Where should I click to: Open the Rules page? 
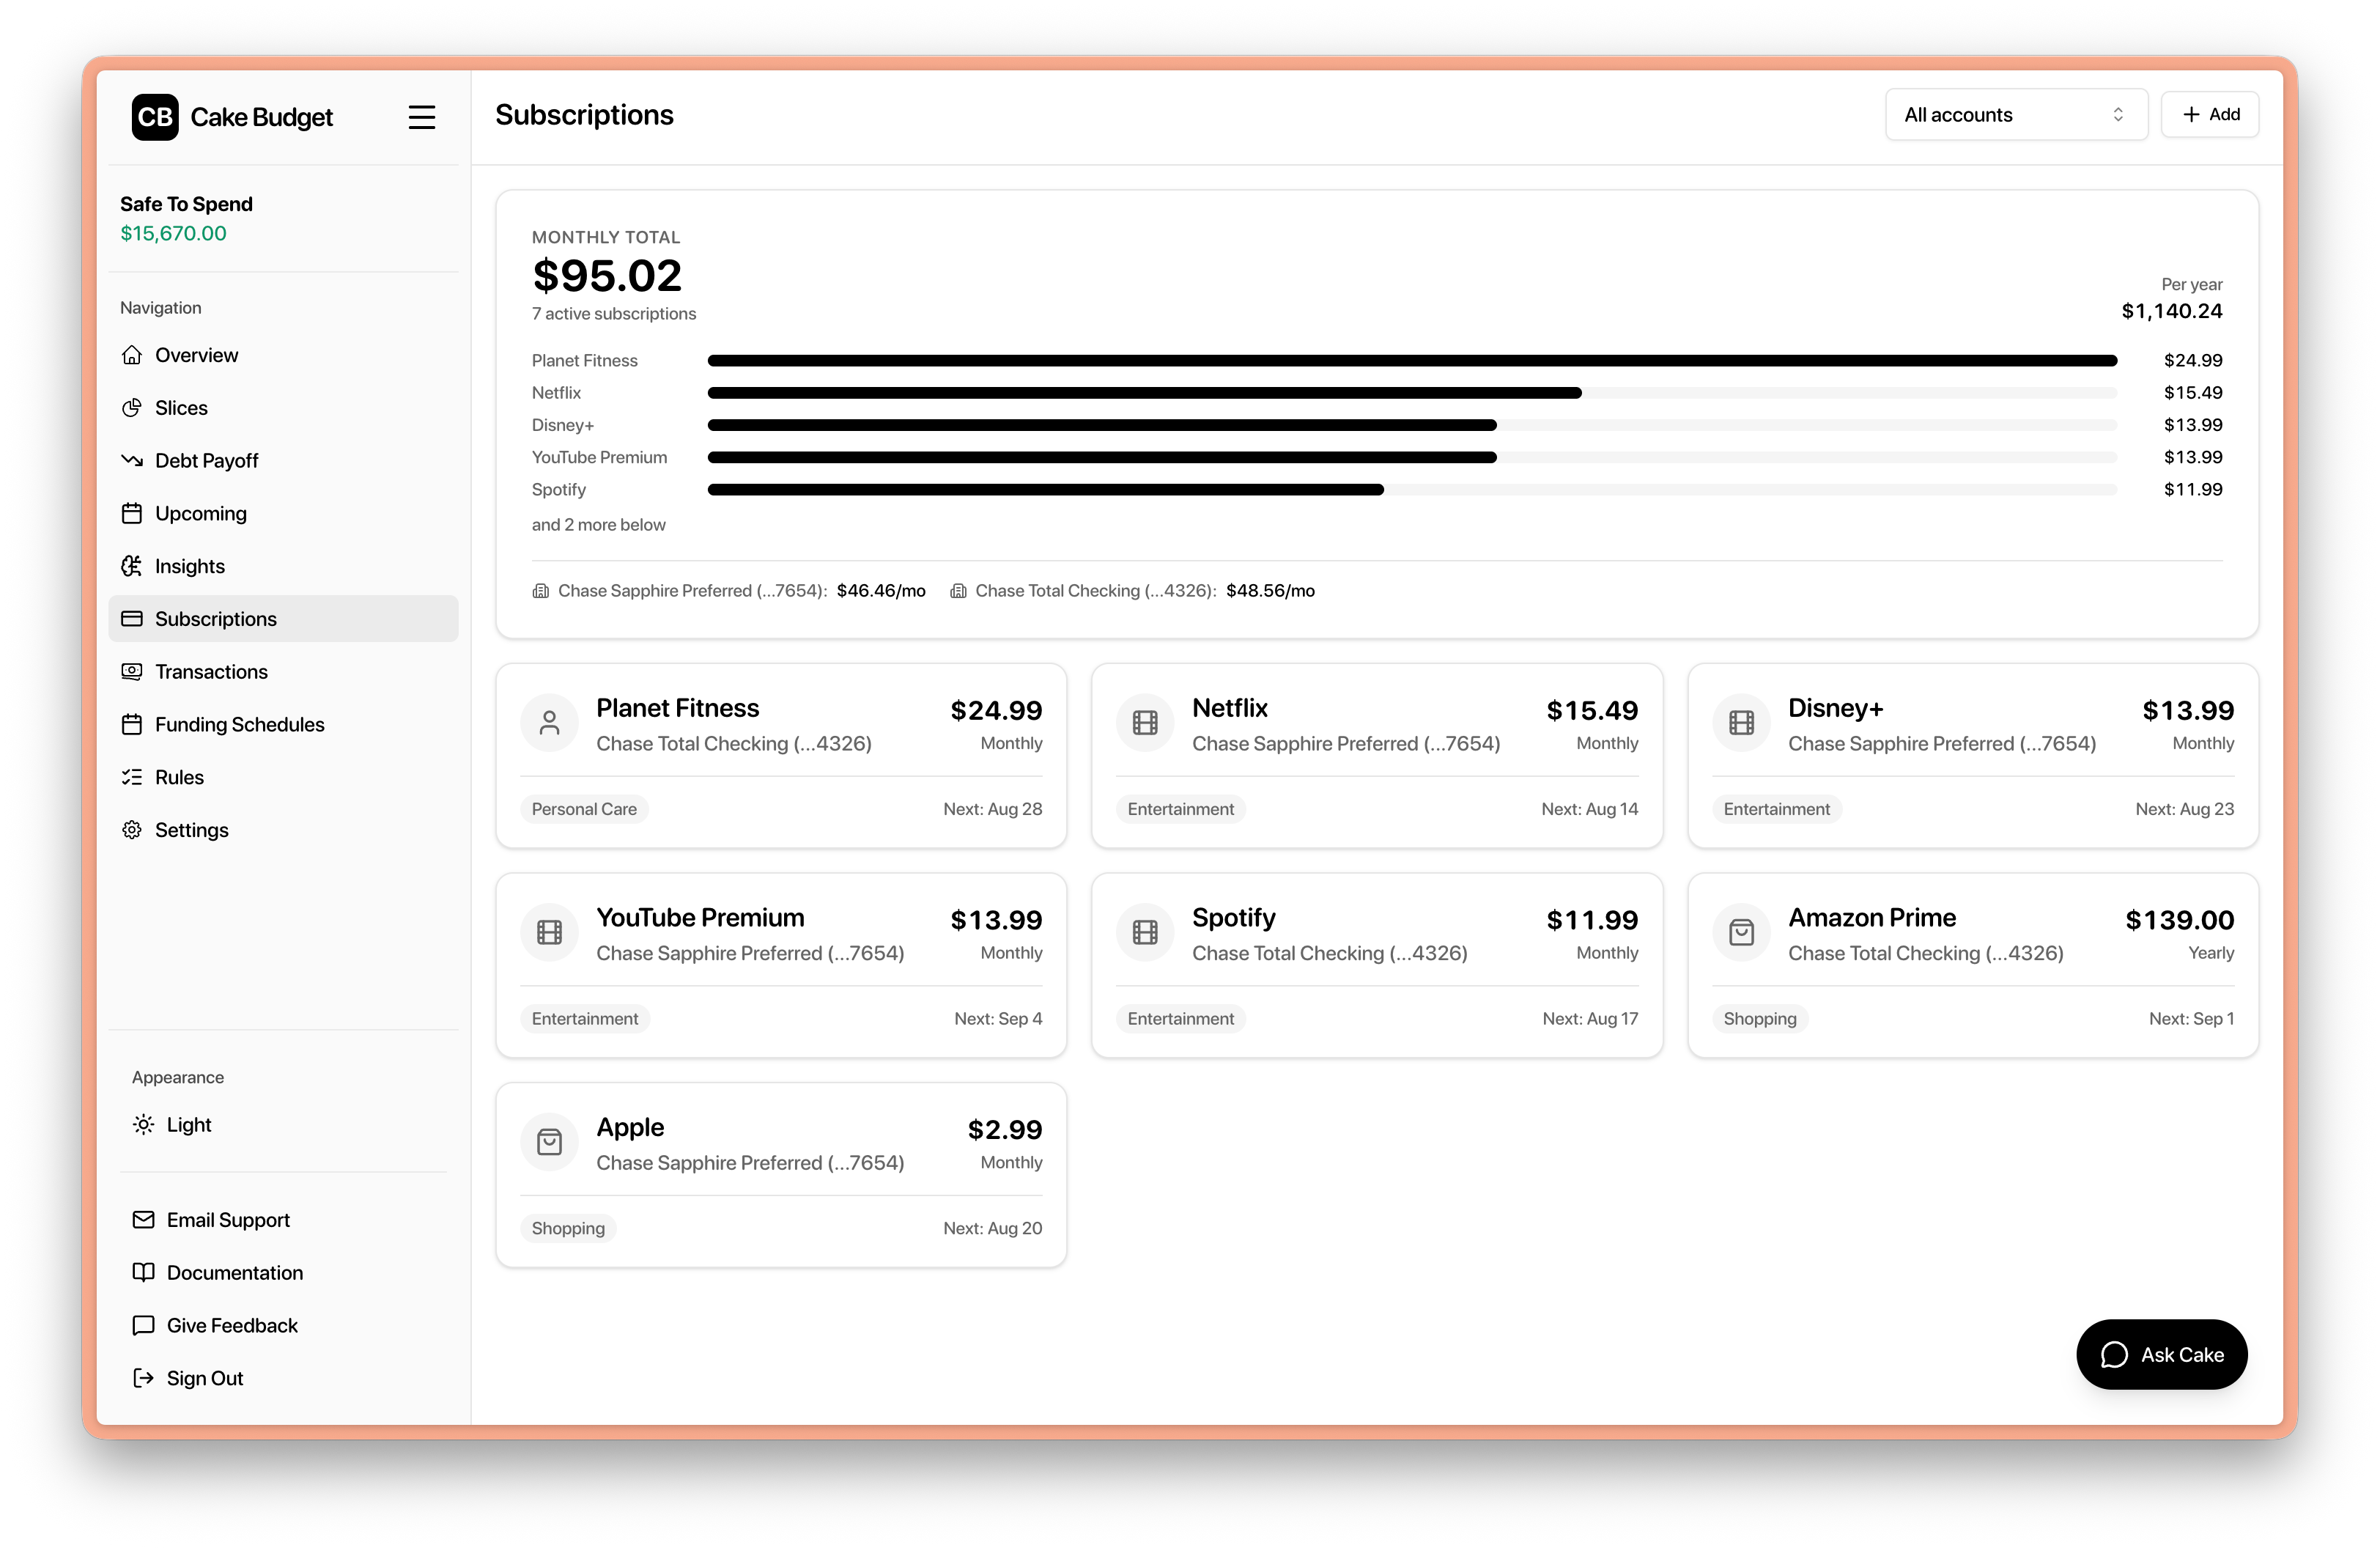pyautogui.click(x=283, y=777)
